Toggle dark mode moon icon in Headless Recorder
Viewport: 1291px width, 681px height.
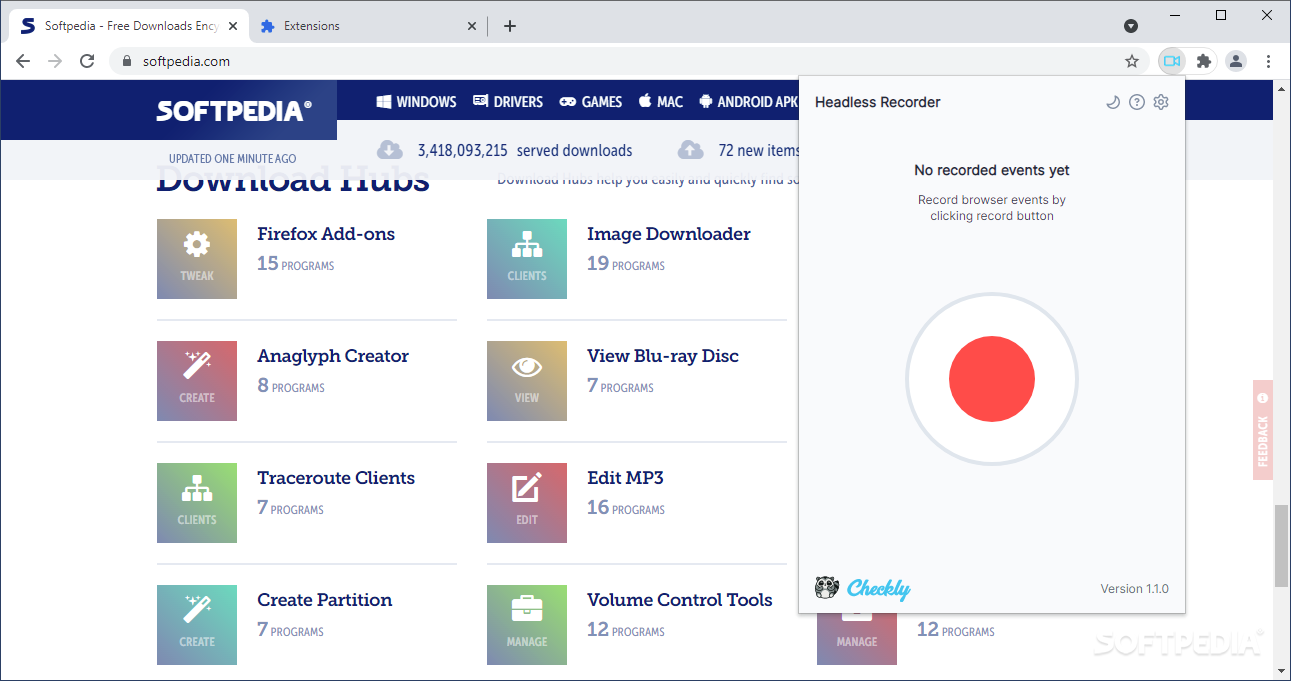tap(1112, 102)
